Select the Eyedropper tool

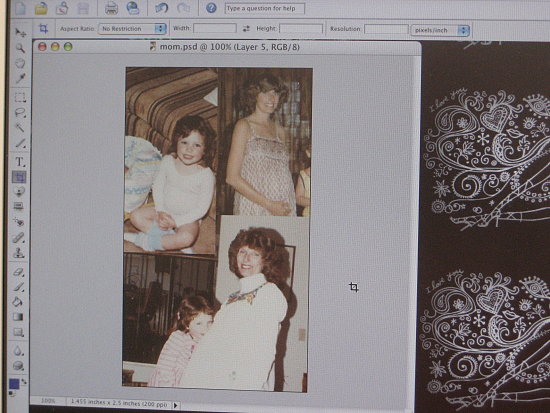click(x=20, y=78)
